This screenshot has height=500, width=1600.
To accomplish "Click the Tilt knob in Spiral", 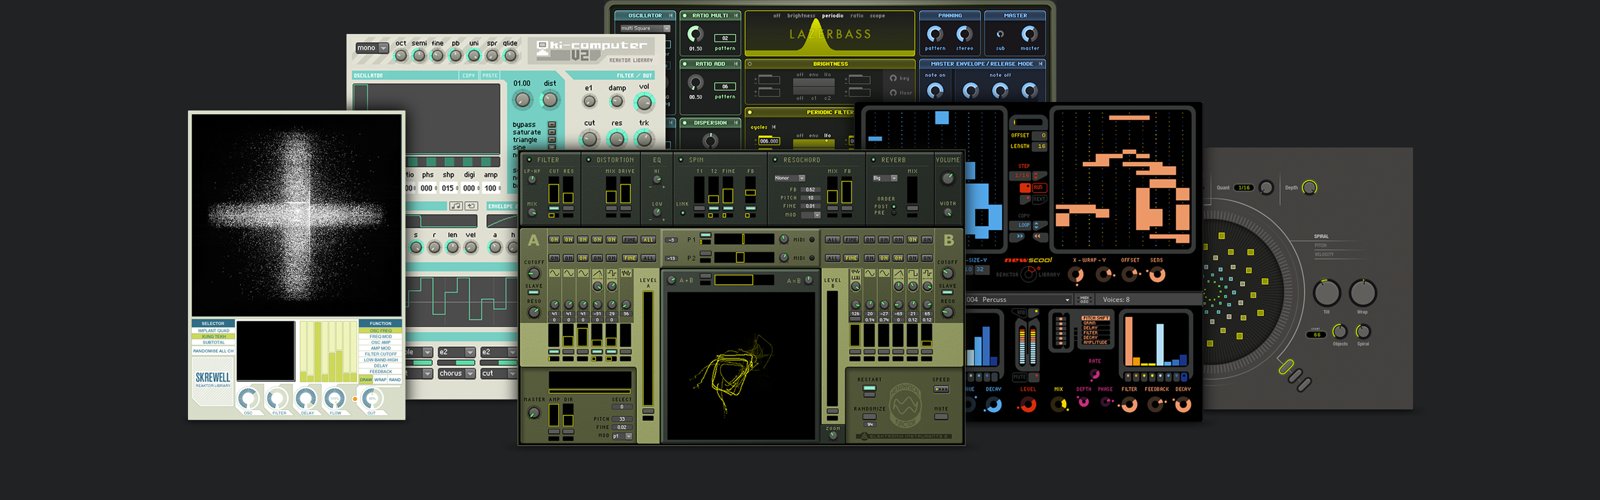I will (x=1327, y=293).
